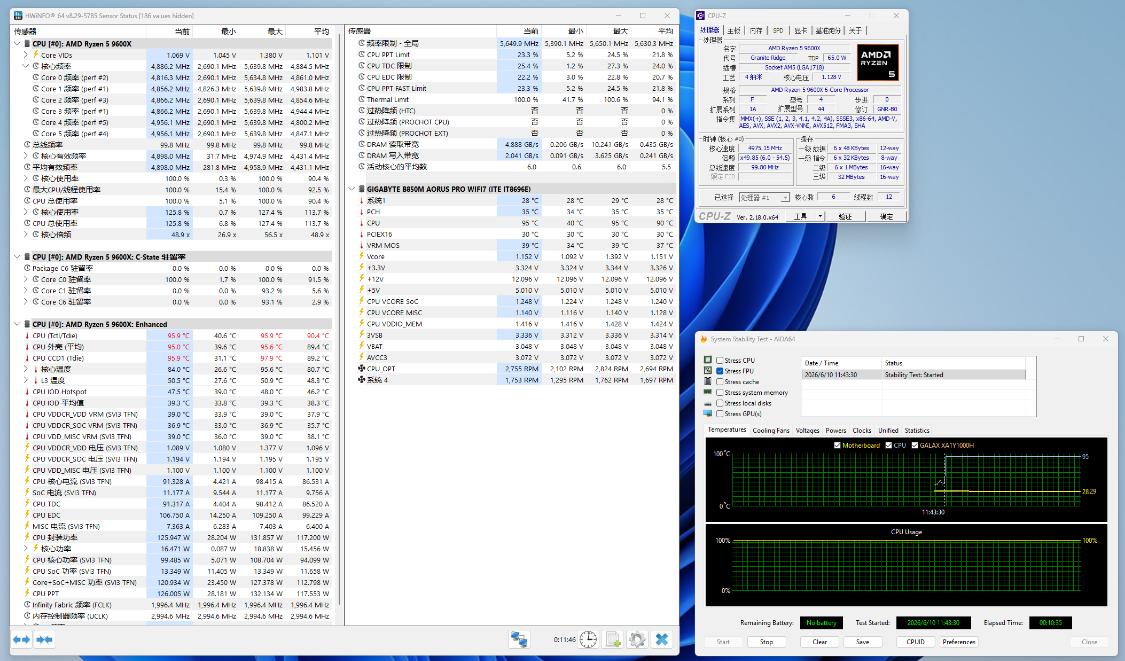Collapse the C-State residency sensor group
The width and height of the screenshot is (1125, 661).
(x=17, y=256)
